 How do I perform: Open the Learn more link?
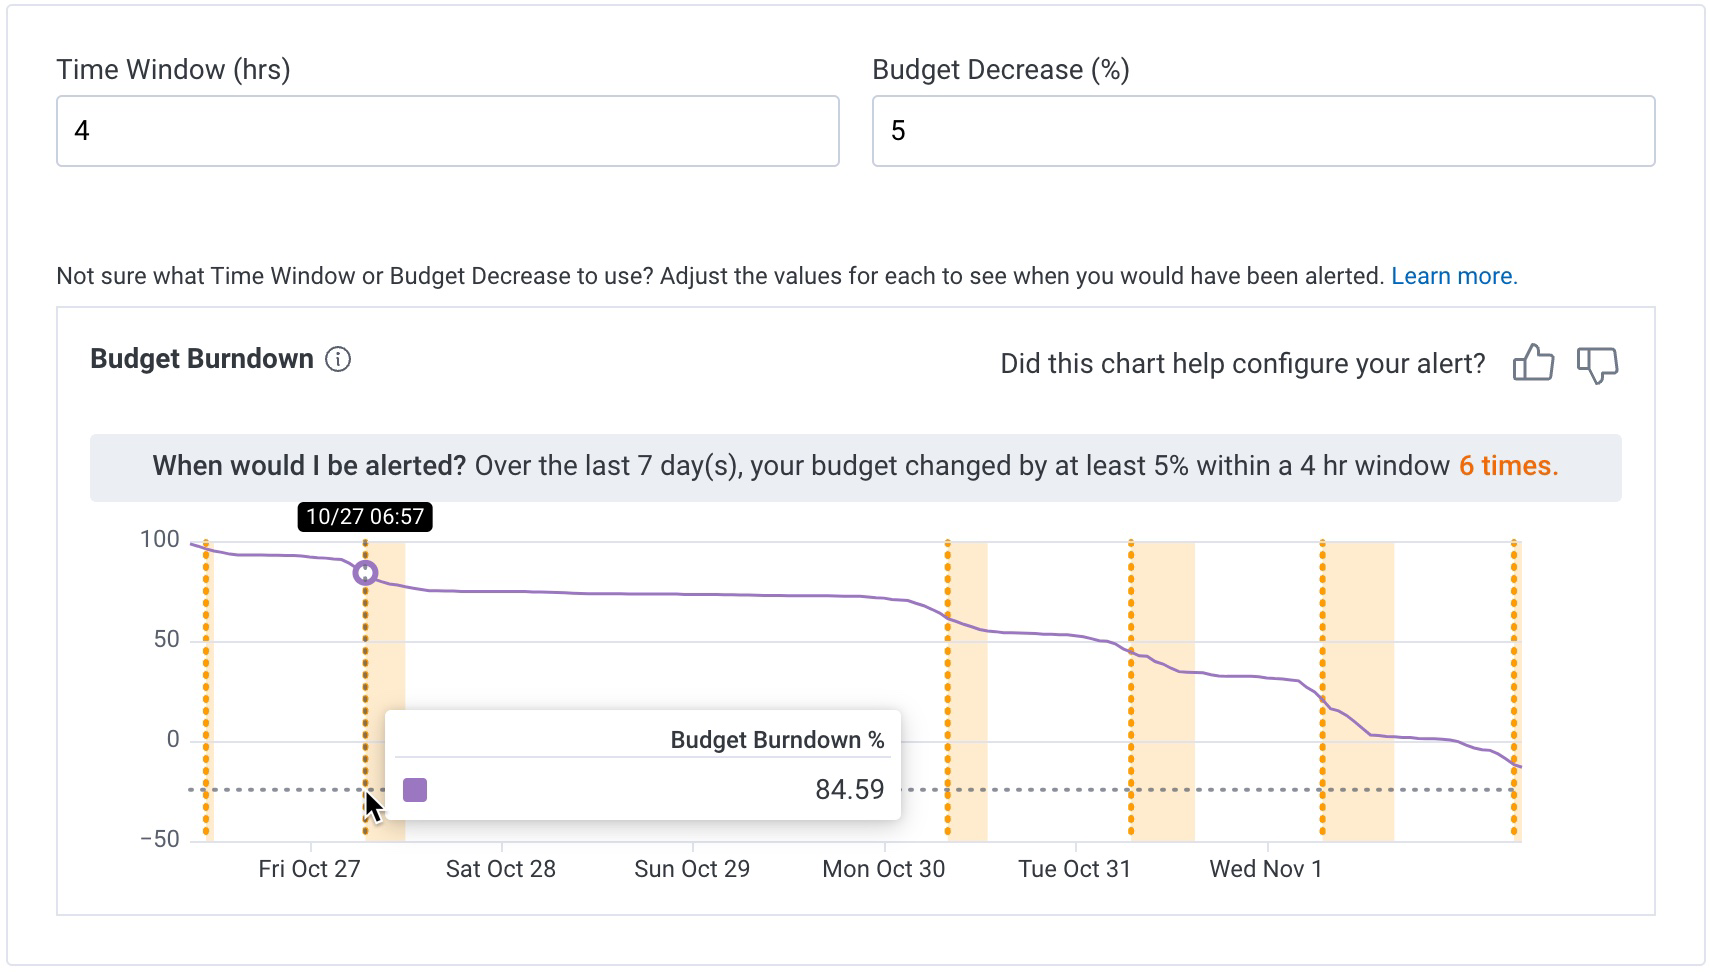pos(1454,276)
